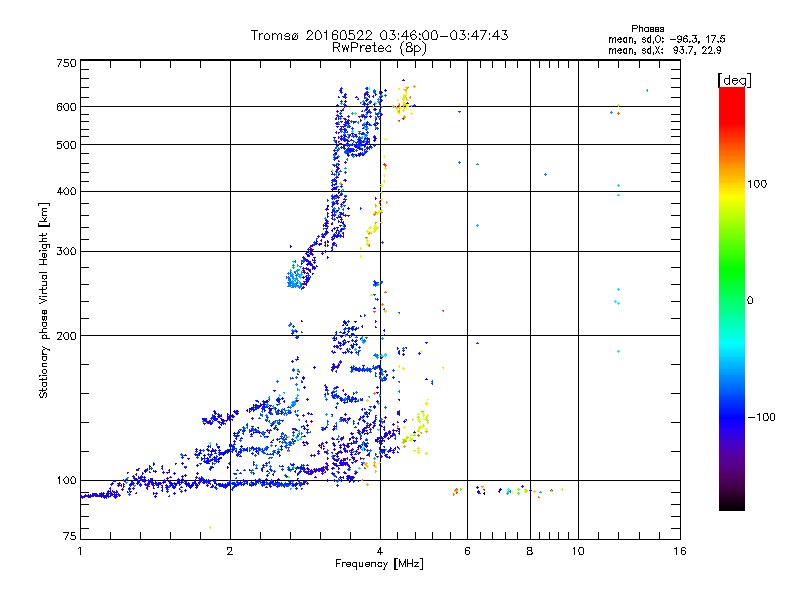The height and width of the screenshot is (600, 800).
Task: Click the plot title with Tromsø timestamp
Action: pyautogui.click(x=379, y=35)
